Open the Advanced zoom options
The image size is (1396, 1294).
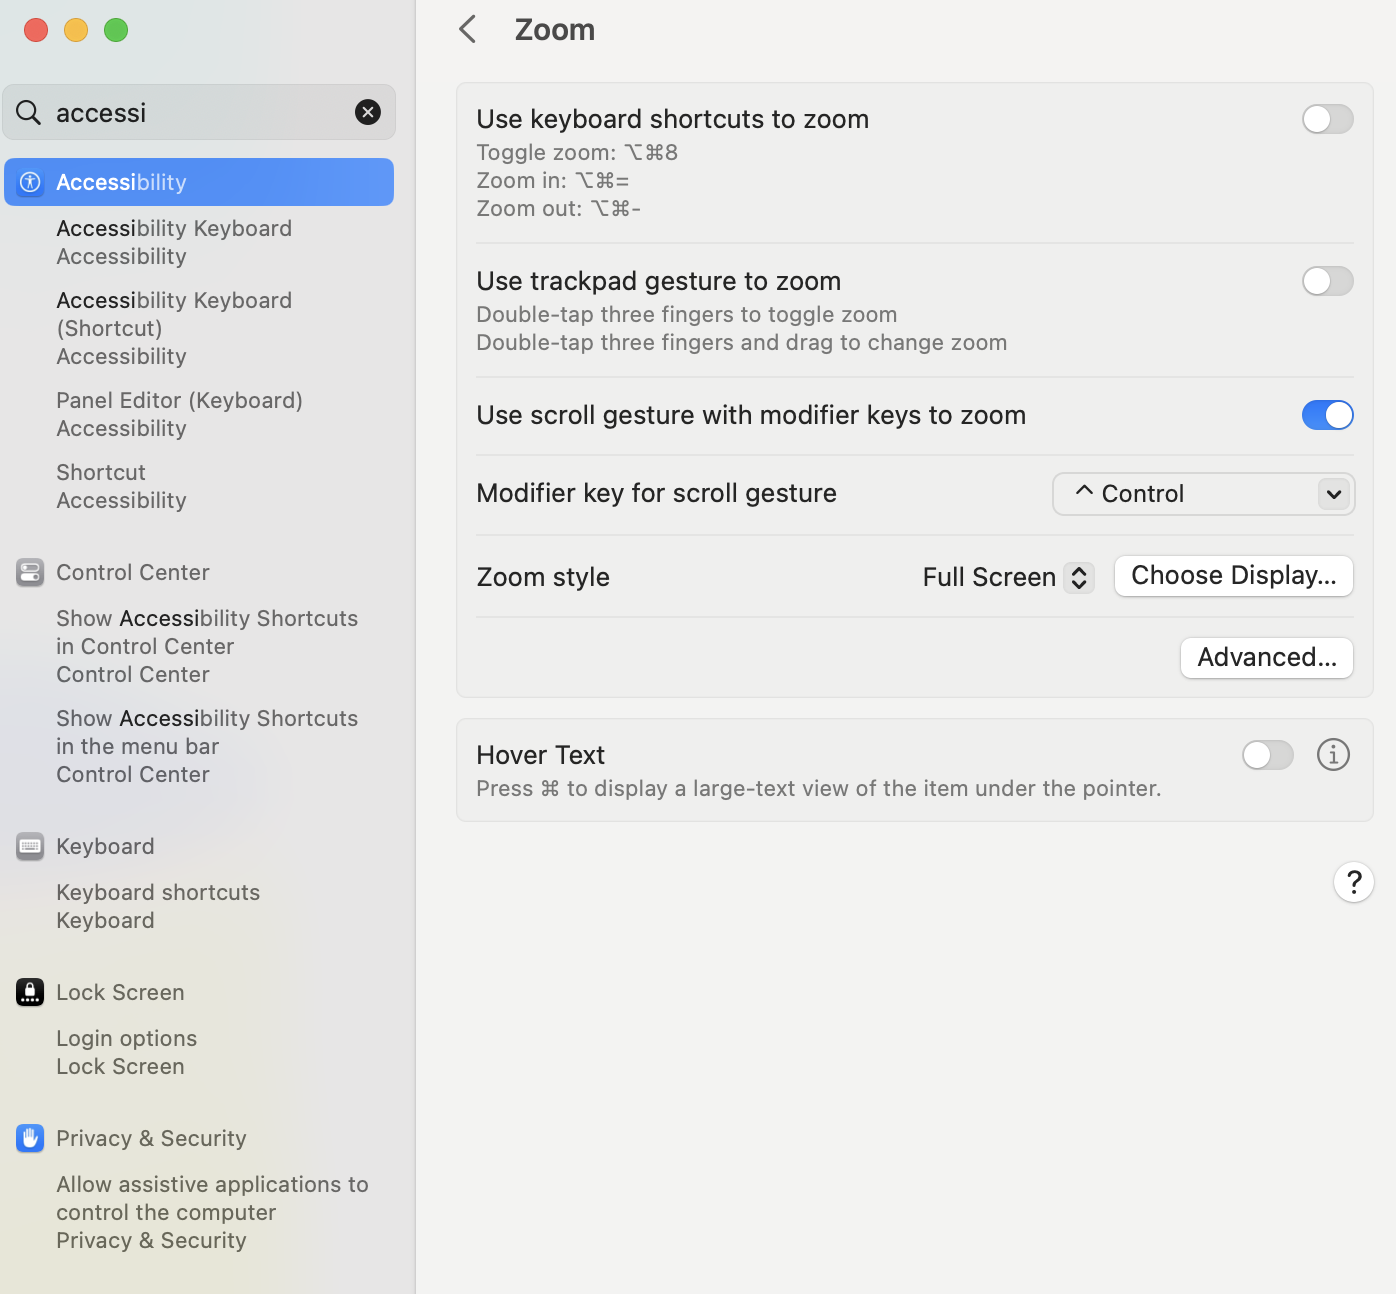(x=1266, y=657)
